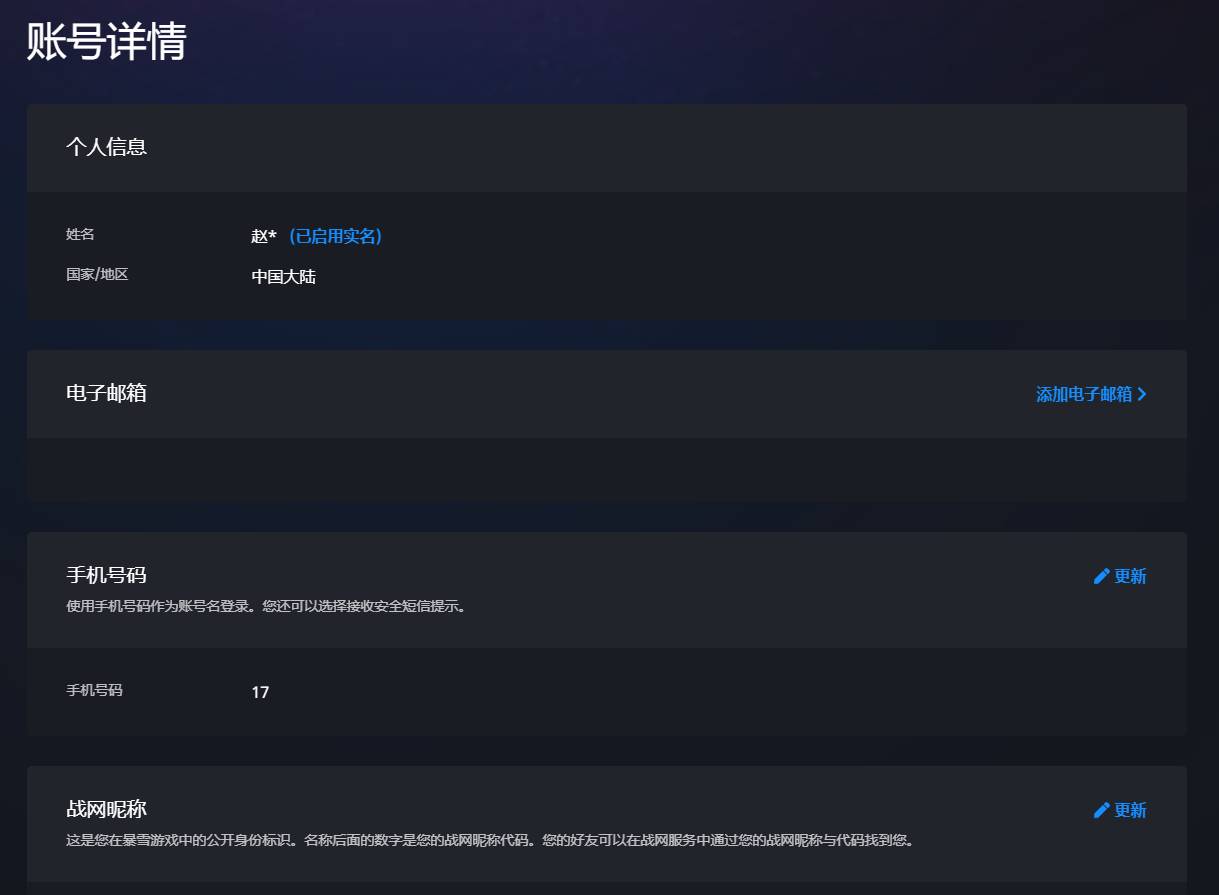Click the 战网昵称 description starting 这是您在暴雪游戏中
The height and width of the screenshot is (895, 1219).
point(490,840)
